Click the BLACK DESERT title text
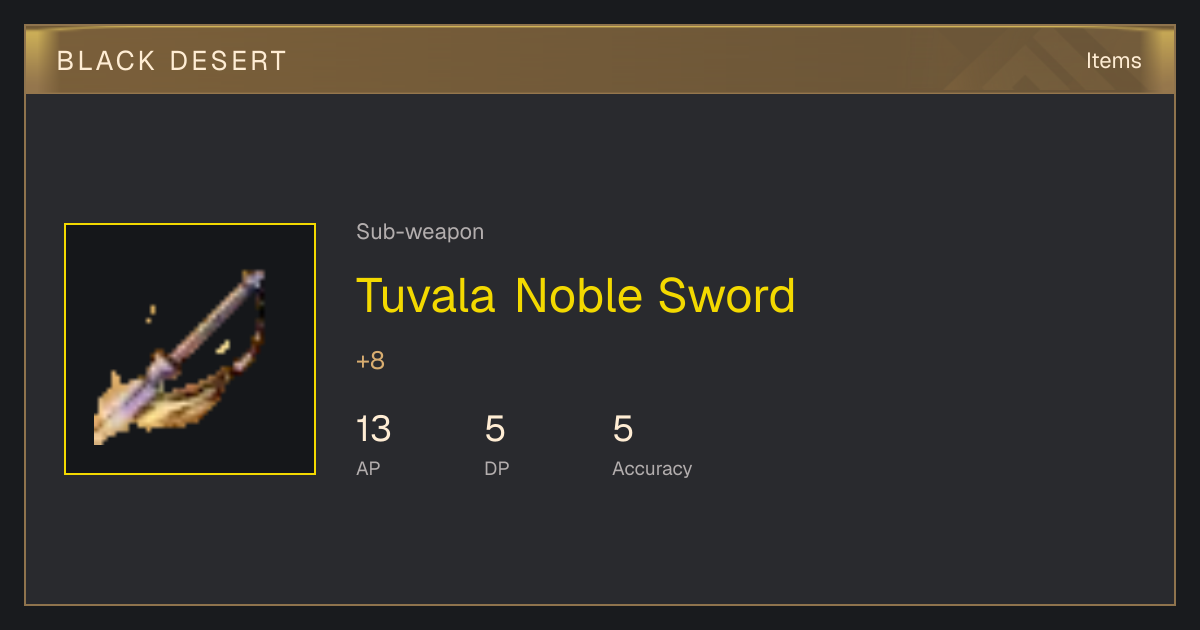Image resolution: width=1200 pixels, height=630 pixels. (172, 61)
